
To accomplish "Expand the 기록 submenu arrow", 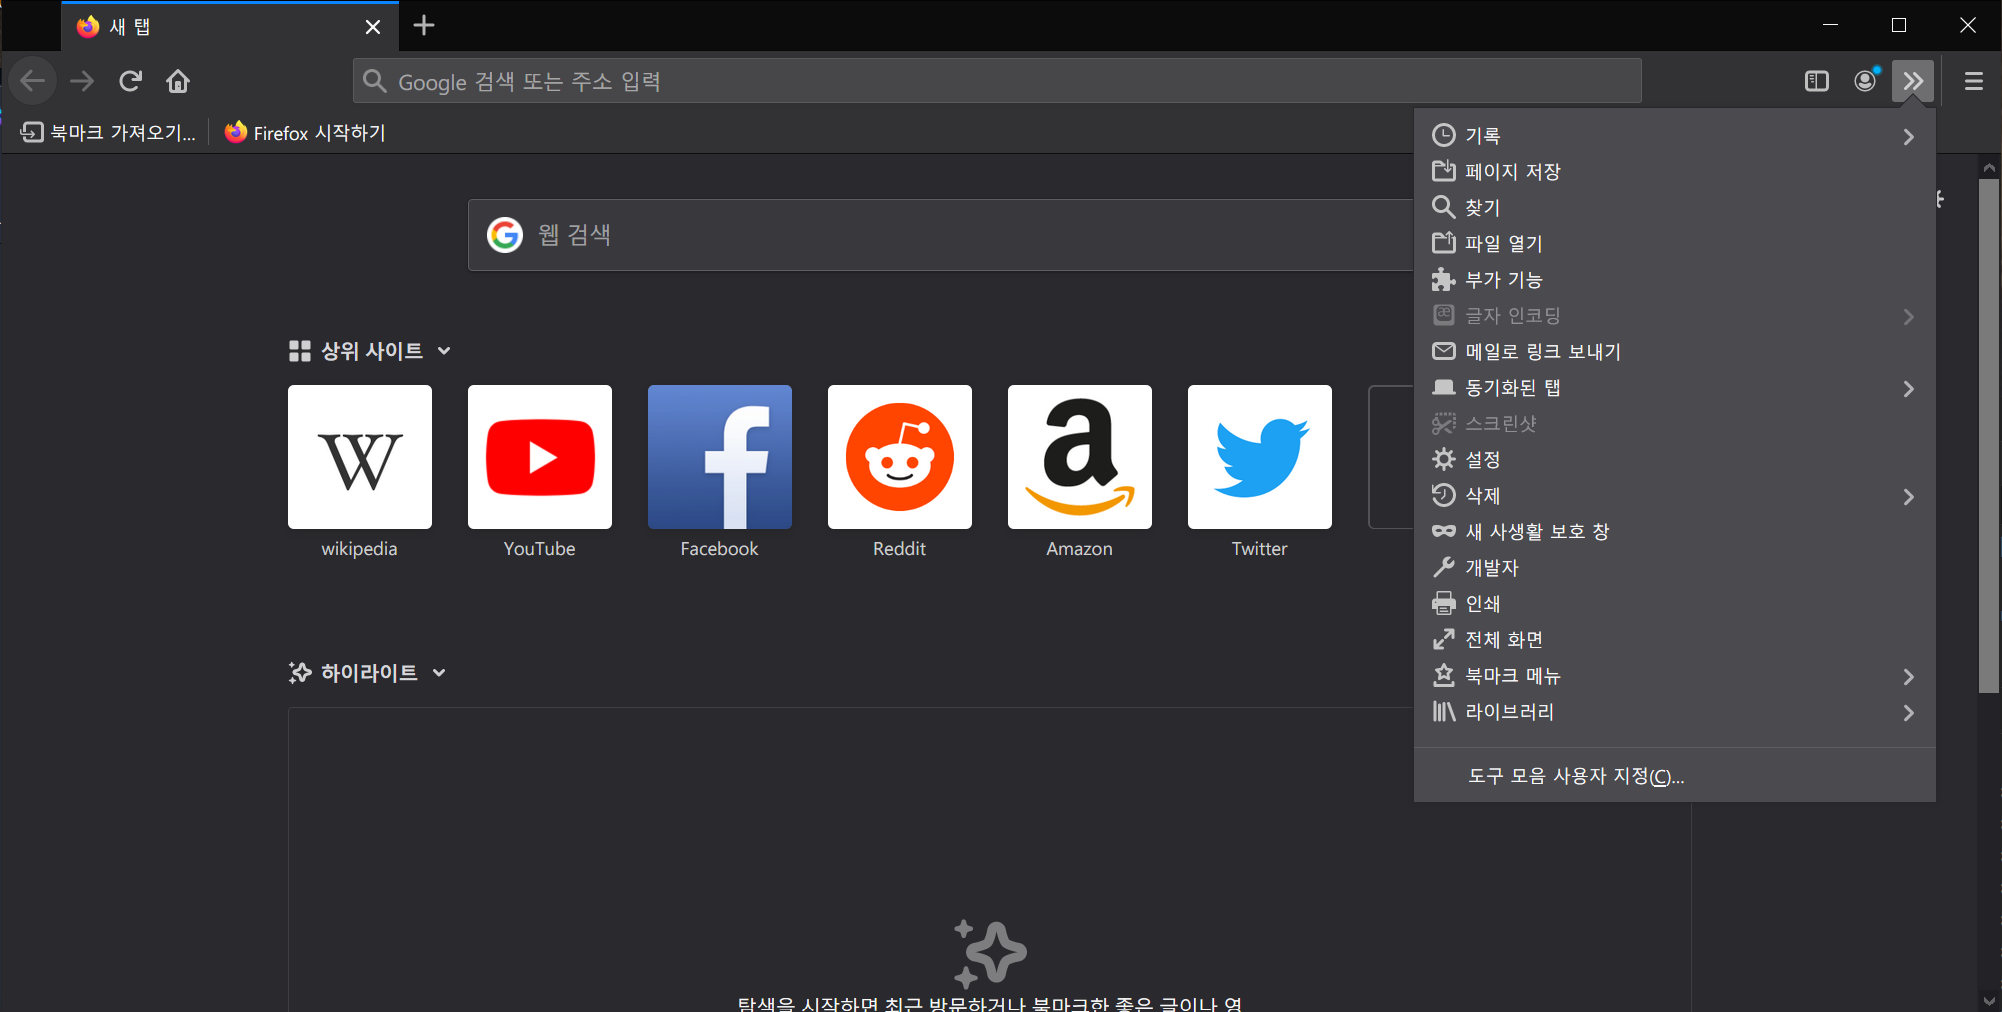I will (x=1908, y=137).
